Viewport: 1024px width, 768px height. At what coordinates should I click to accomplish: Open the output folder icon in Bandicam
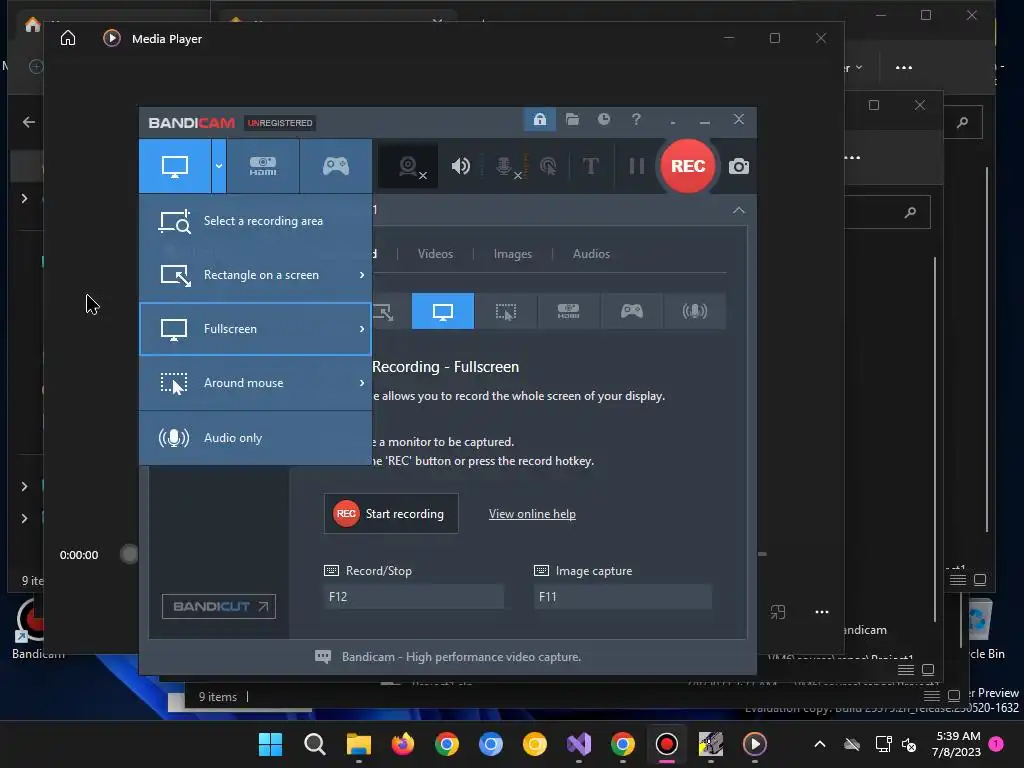click(572, 119)
